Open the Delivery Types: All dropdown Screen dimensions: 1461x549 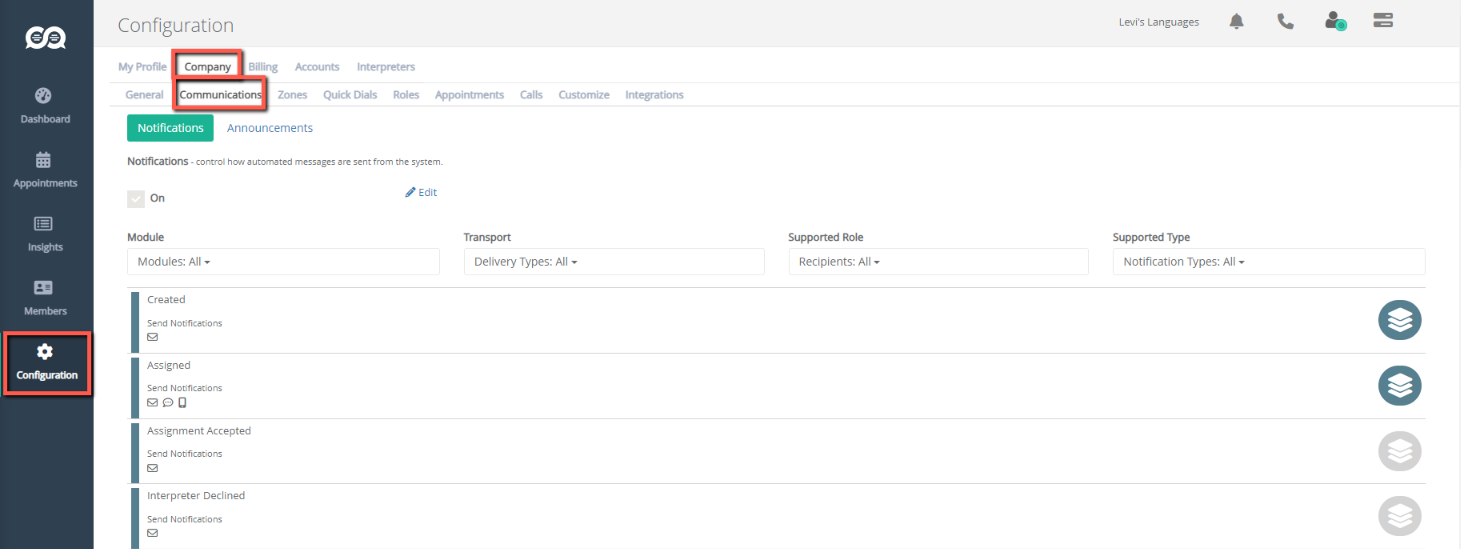[614, 262]
